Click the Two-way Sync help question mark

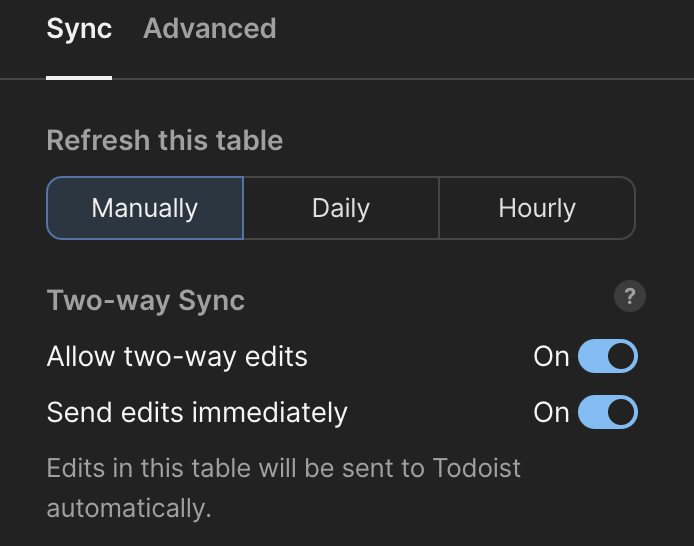tap(630, 297)
